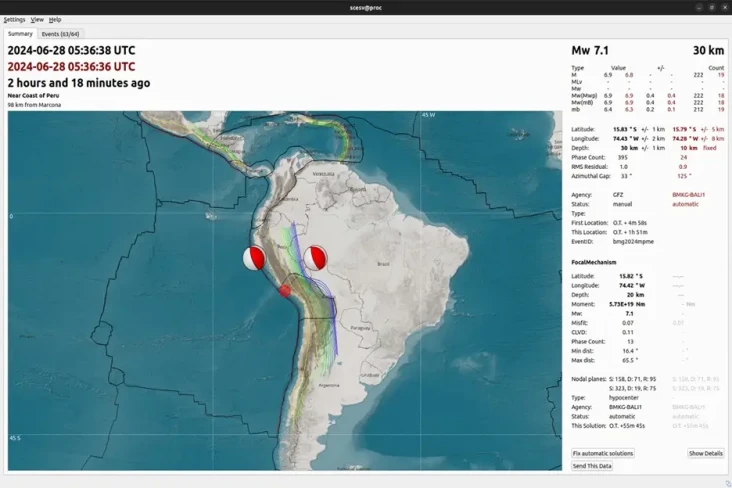This screenshot has height=488, width=732.
Task: Click the FocalMechanism section heading
Action: (594, 262)
